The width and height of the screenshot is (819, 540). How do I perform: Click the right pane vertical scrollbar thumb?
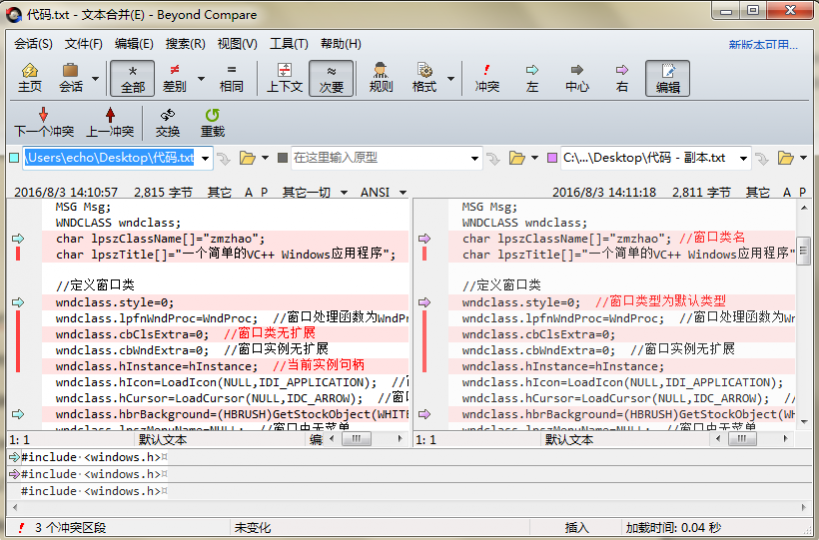pyautogui.click(x=803, y=251)
